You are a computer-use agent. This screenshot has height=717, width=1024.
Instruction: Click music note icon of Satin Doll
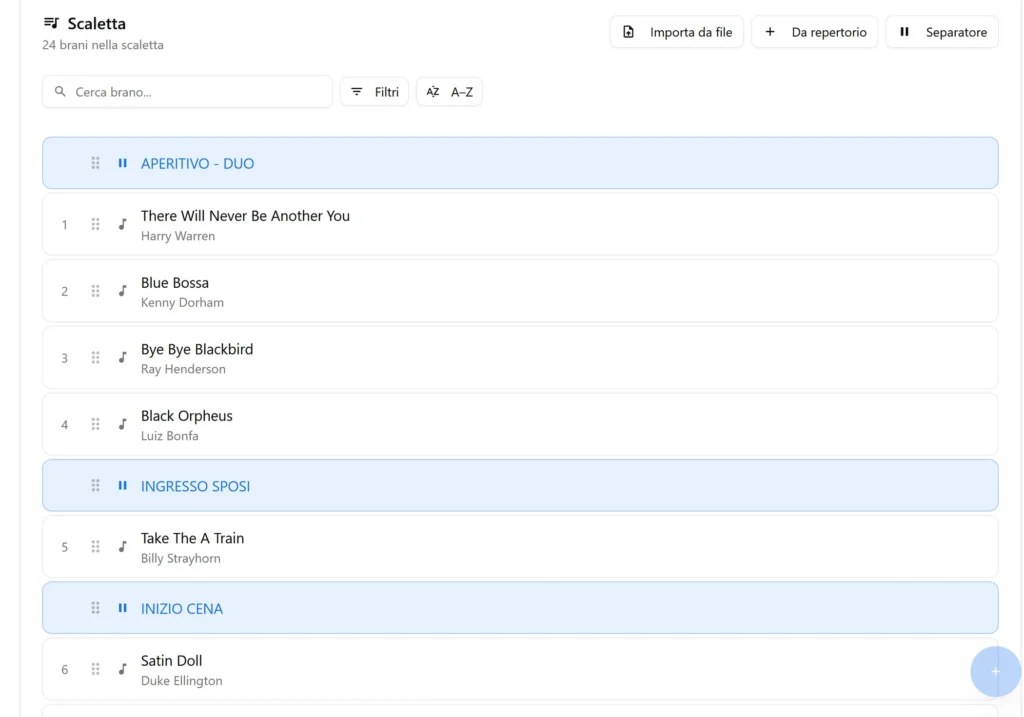(x=123, y=669)
